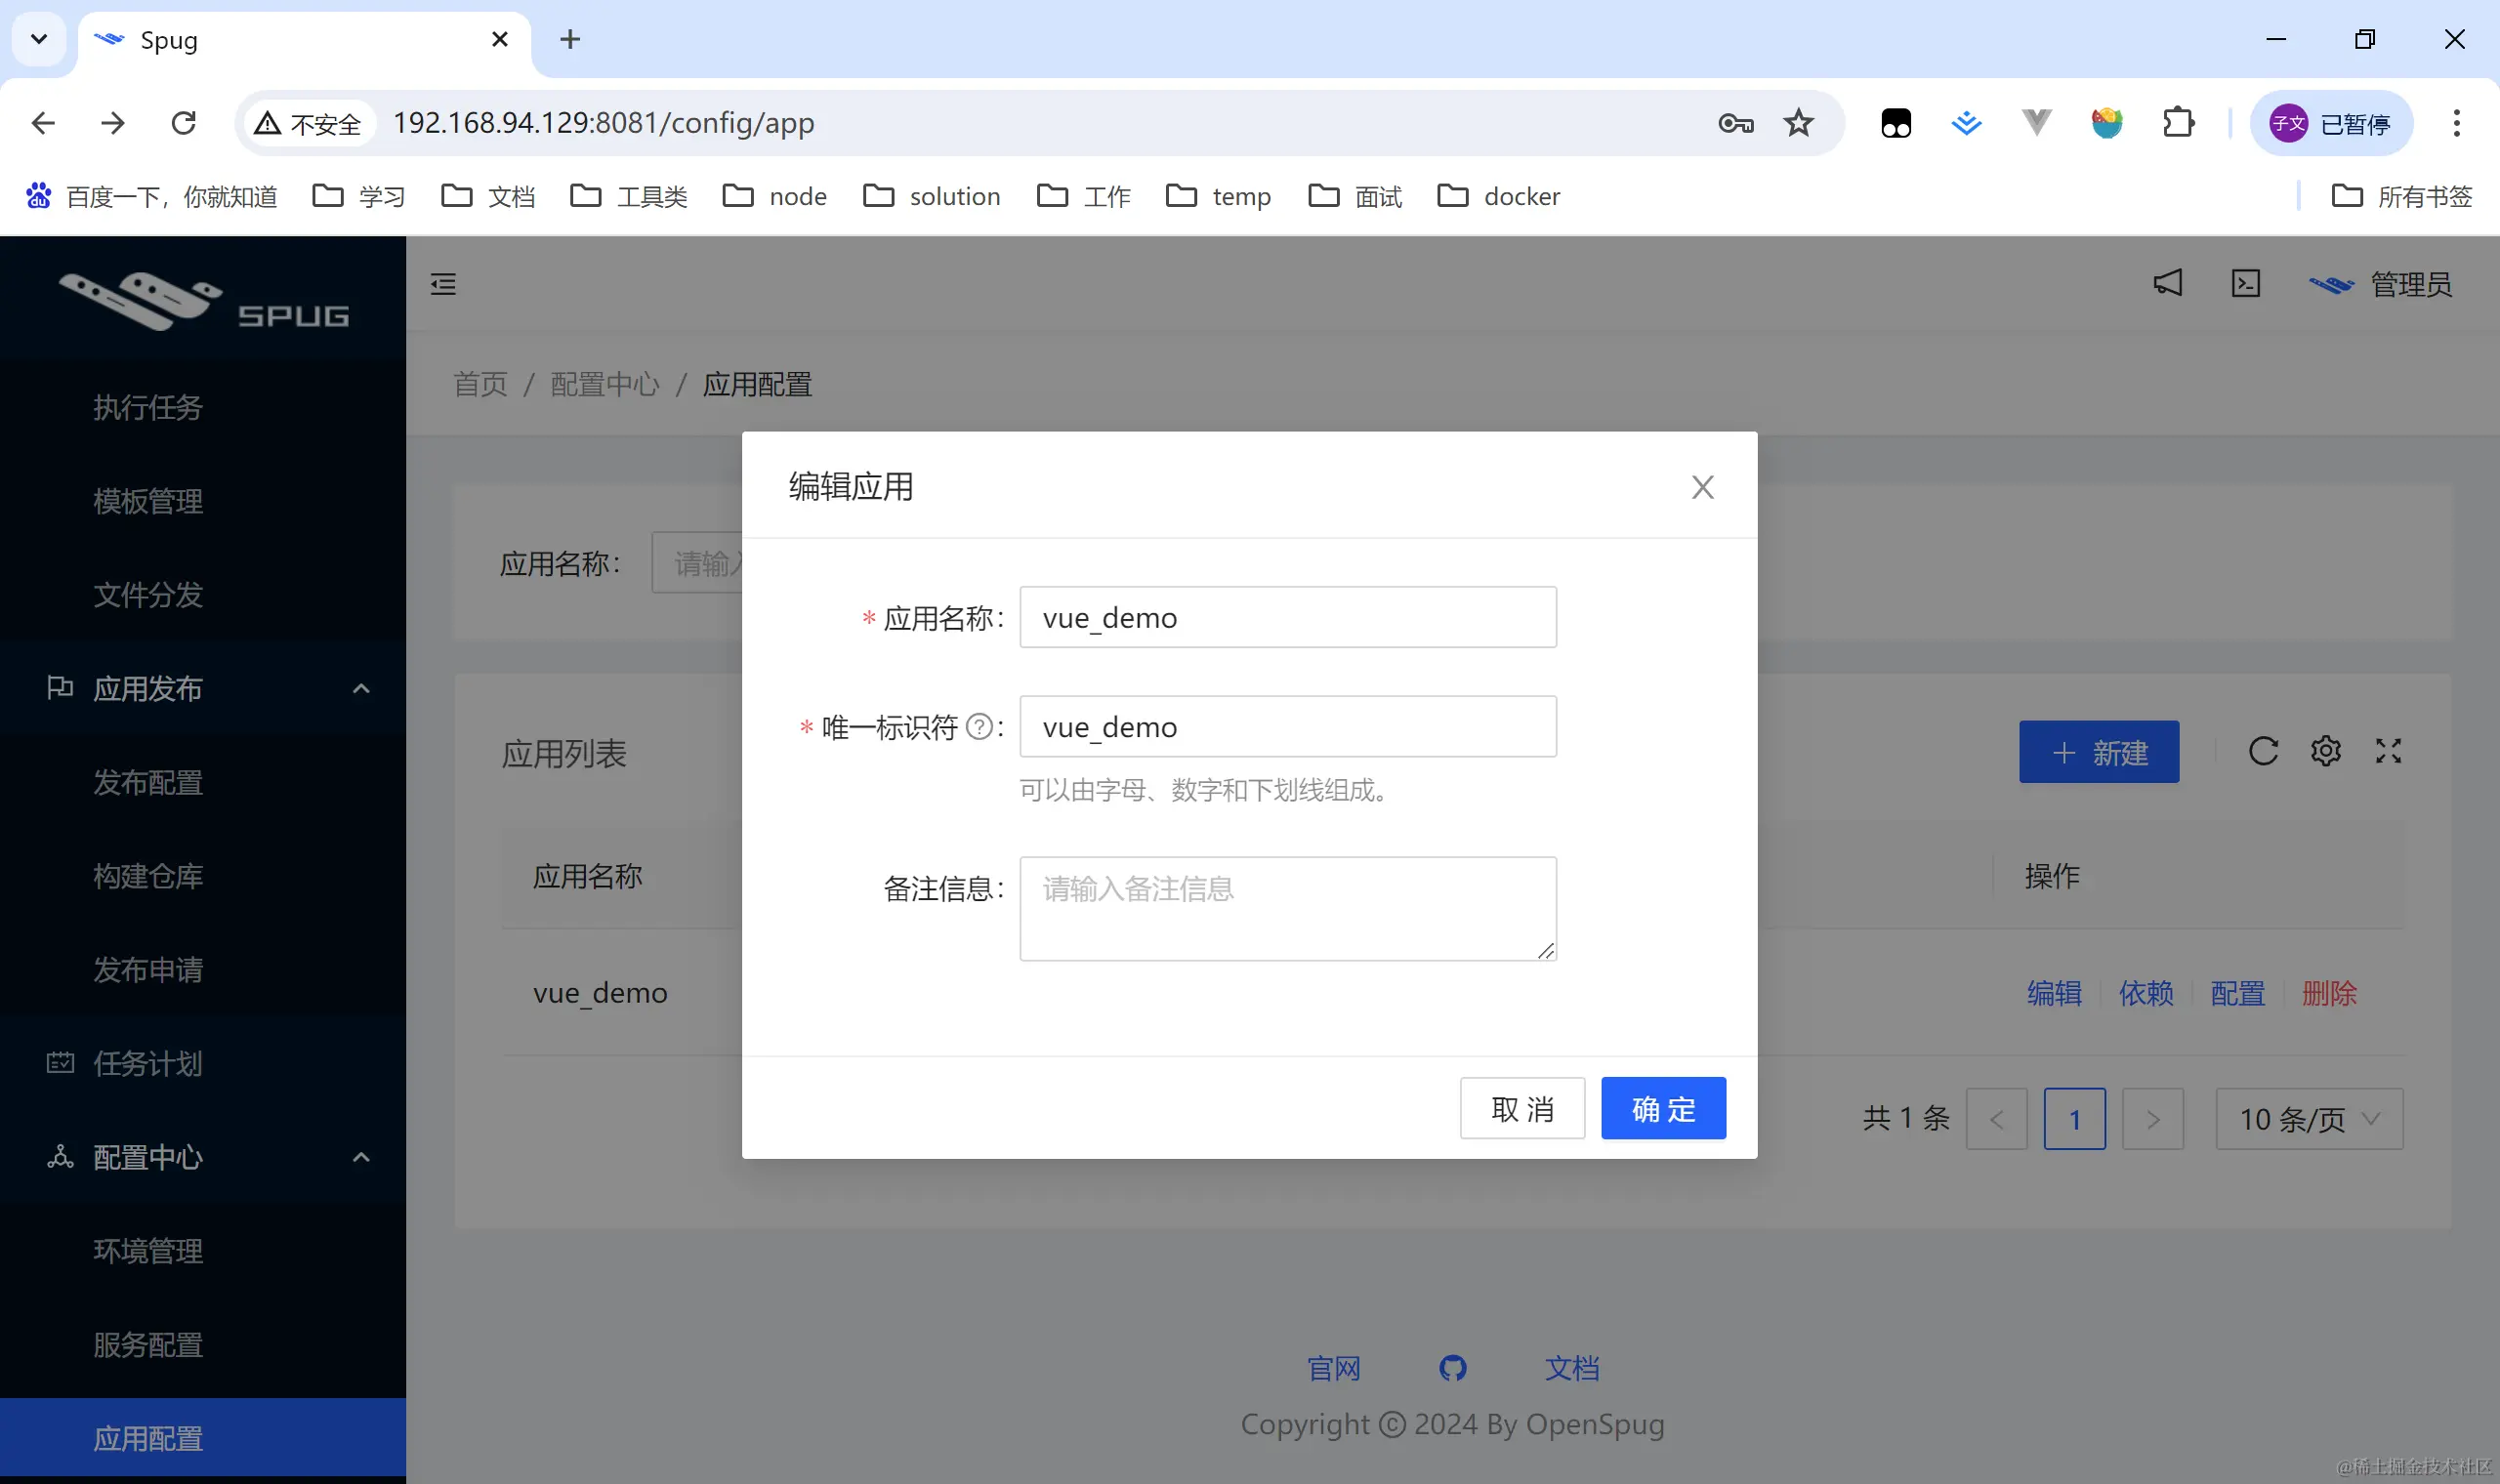Open table column settings gear icon

point(2325,751)
